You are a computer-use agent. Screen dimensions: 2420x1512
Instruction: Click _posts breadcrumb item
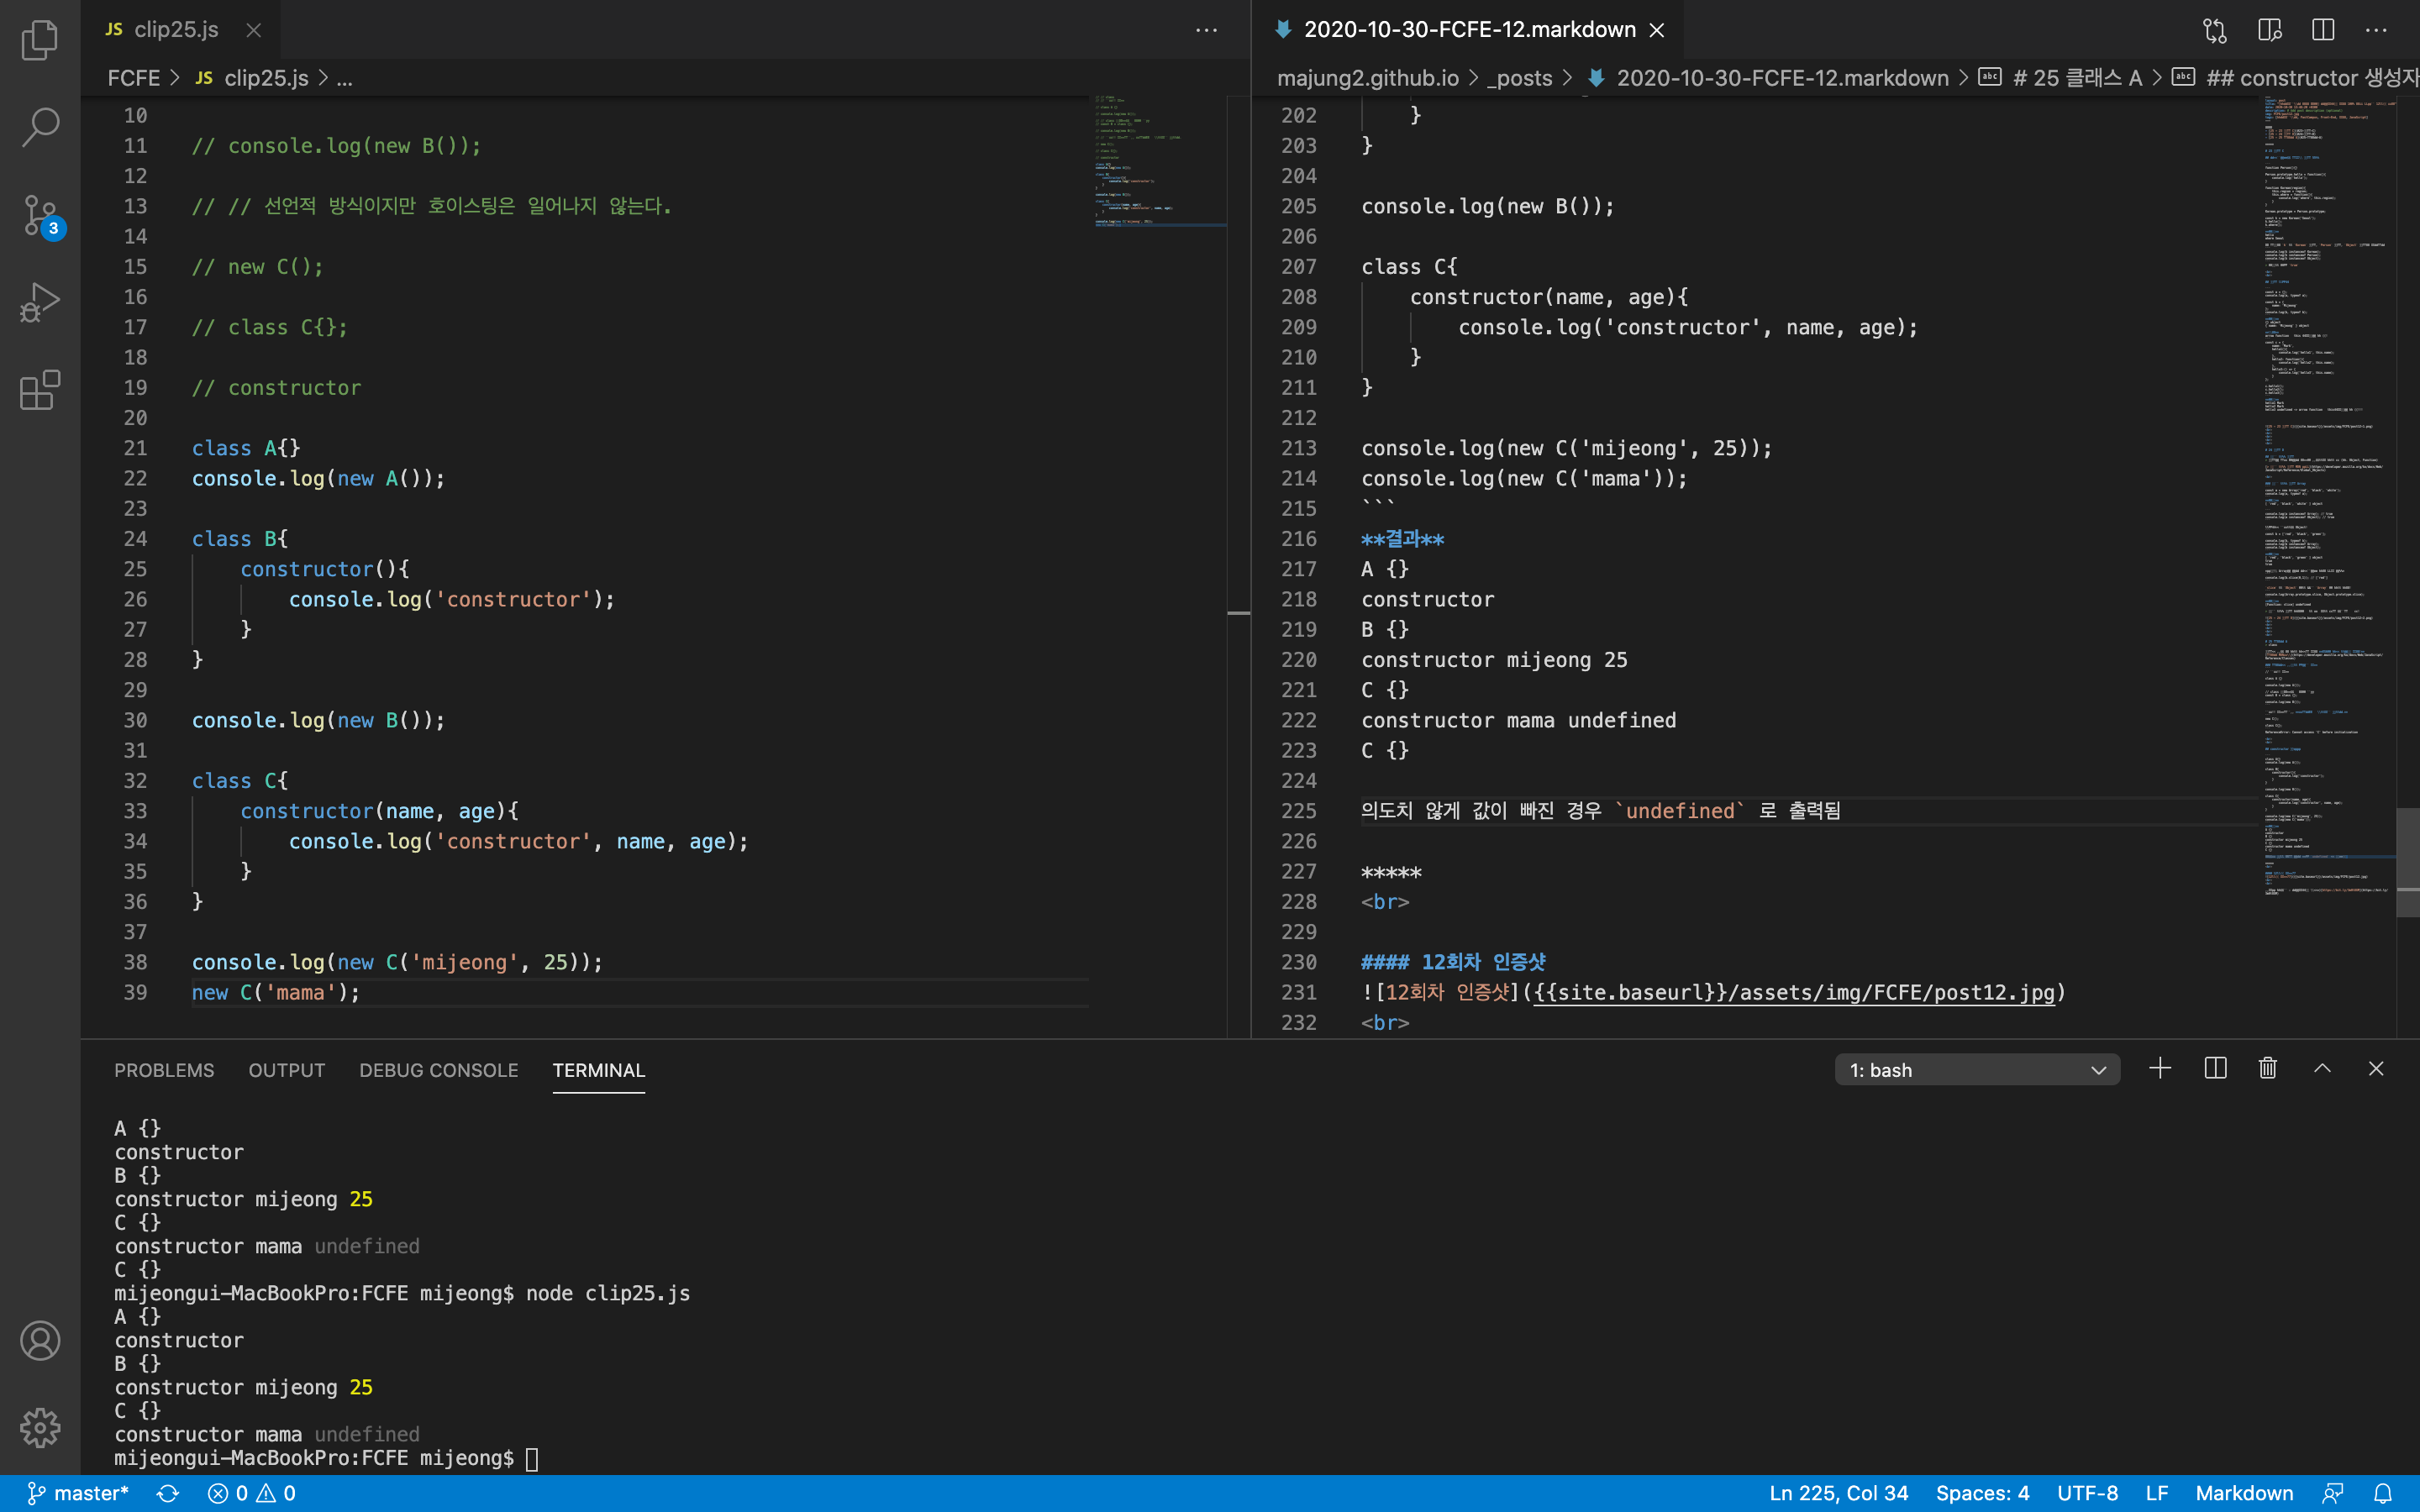click(x=1519, y=78)
